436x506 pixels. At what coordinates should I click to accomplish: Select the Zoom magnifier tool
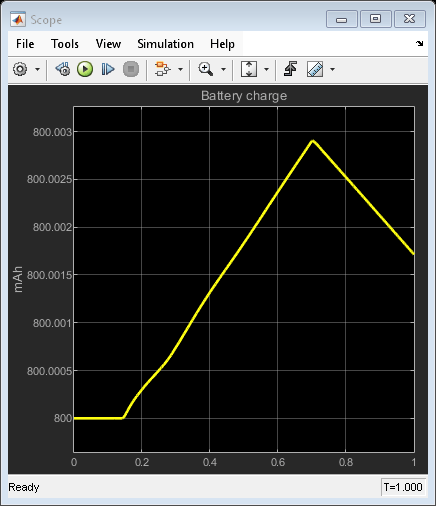click(x=206, y=69)
